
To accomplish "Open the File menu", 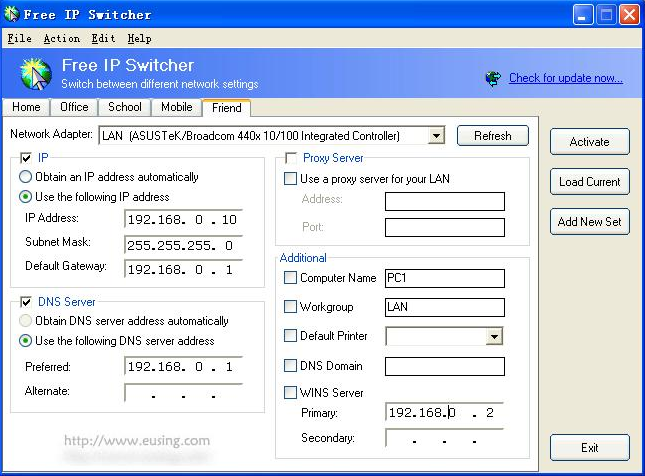I will [19, 39].
